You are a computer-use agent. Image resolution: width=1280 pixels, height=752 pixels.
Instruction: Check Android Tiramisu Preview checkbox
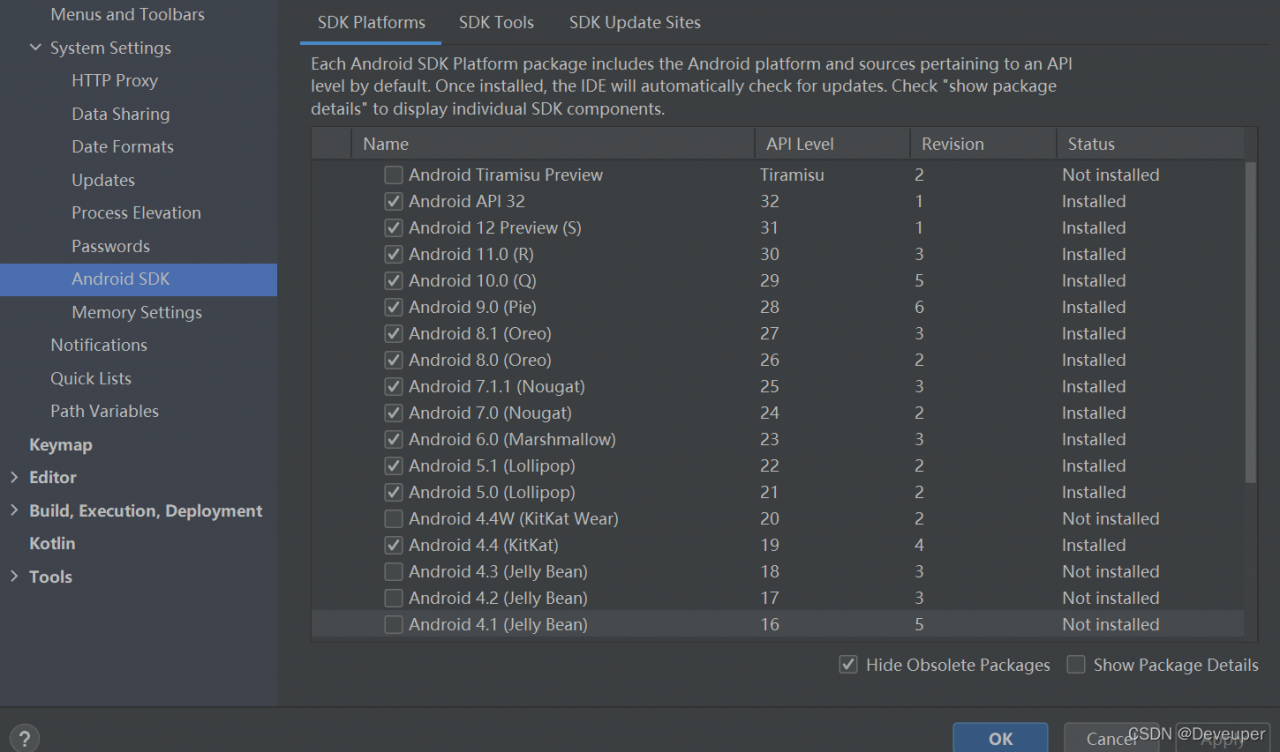pos(394,175)
